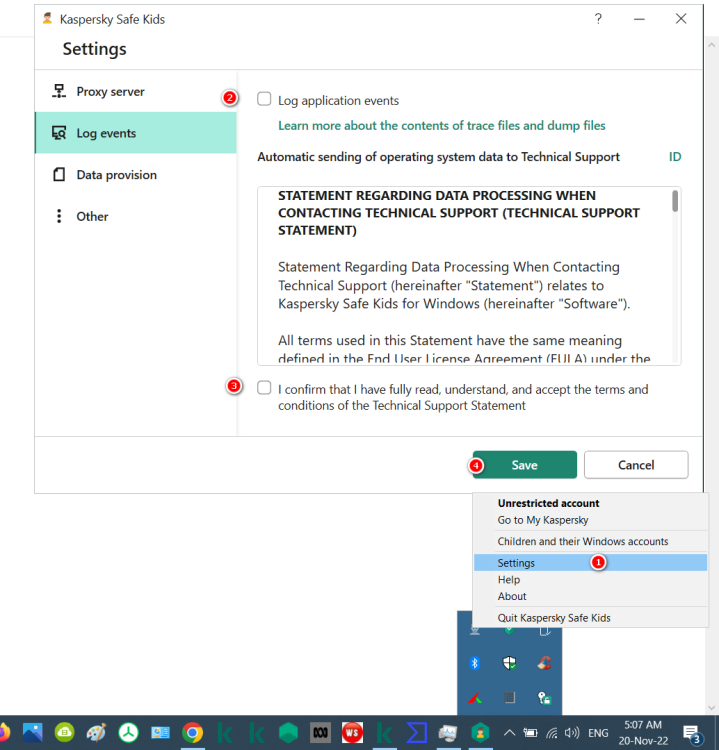Click the Proxy server network icon
Viewport: 719px width, 750px height.
tap(59, 91)
